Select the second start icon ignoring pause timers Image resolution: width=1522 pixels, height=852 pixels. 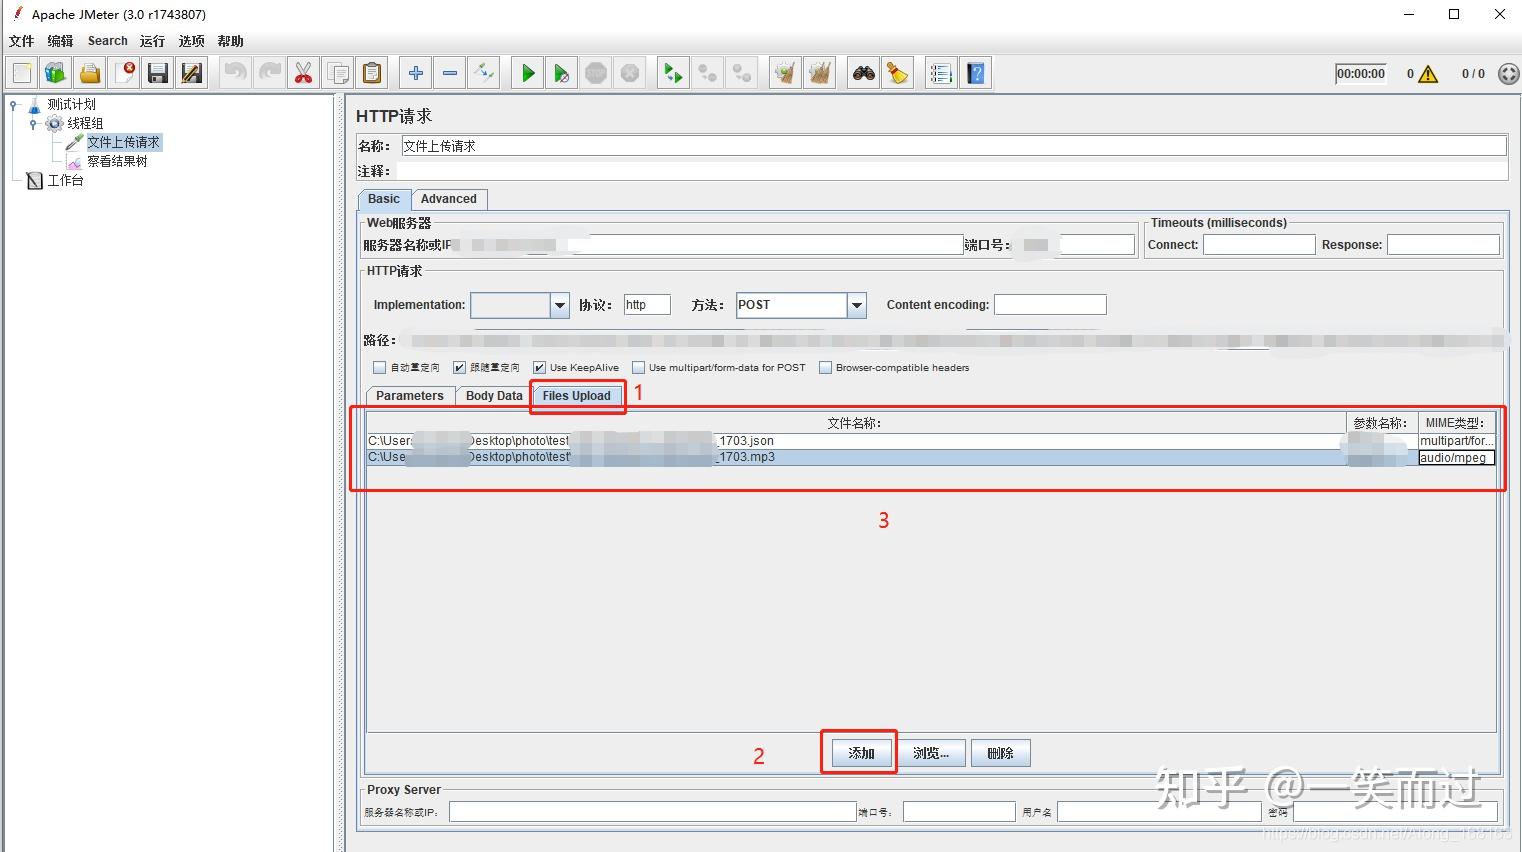561,72
